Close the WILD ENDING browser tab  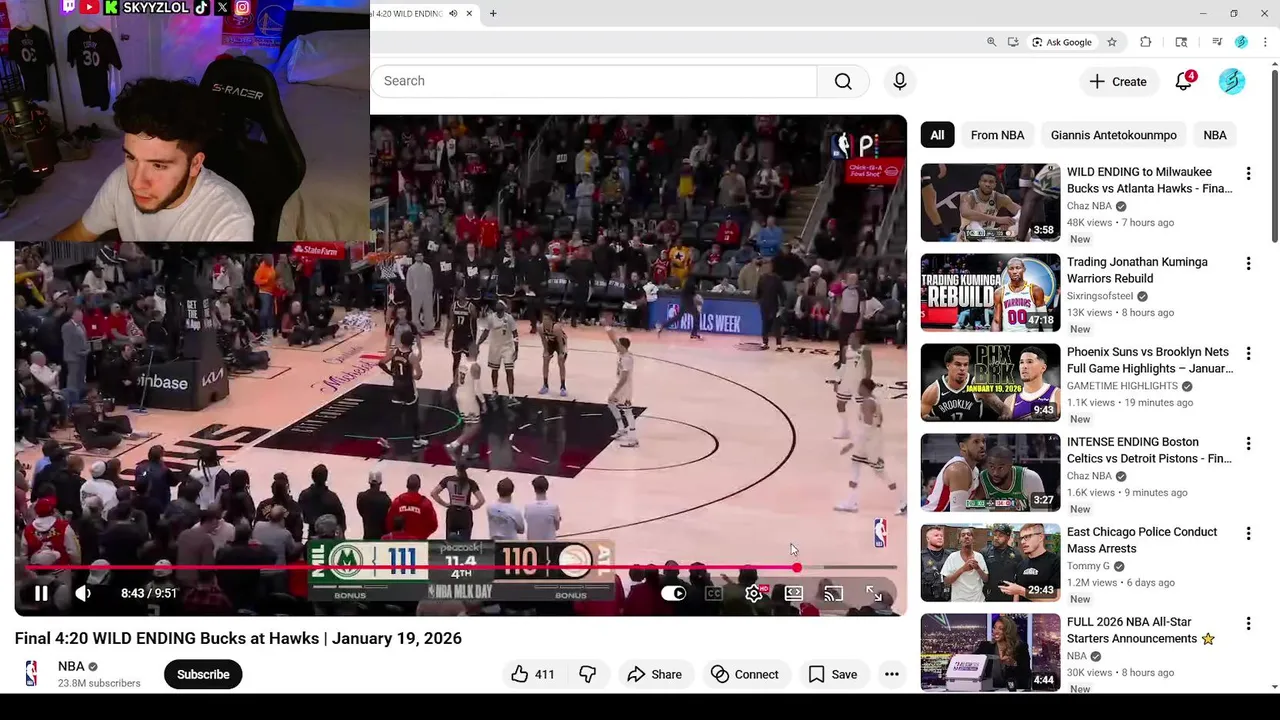467,13
